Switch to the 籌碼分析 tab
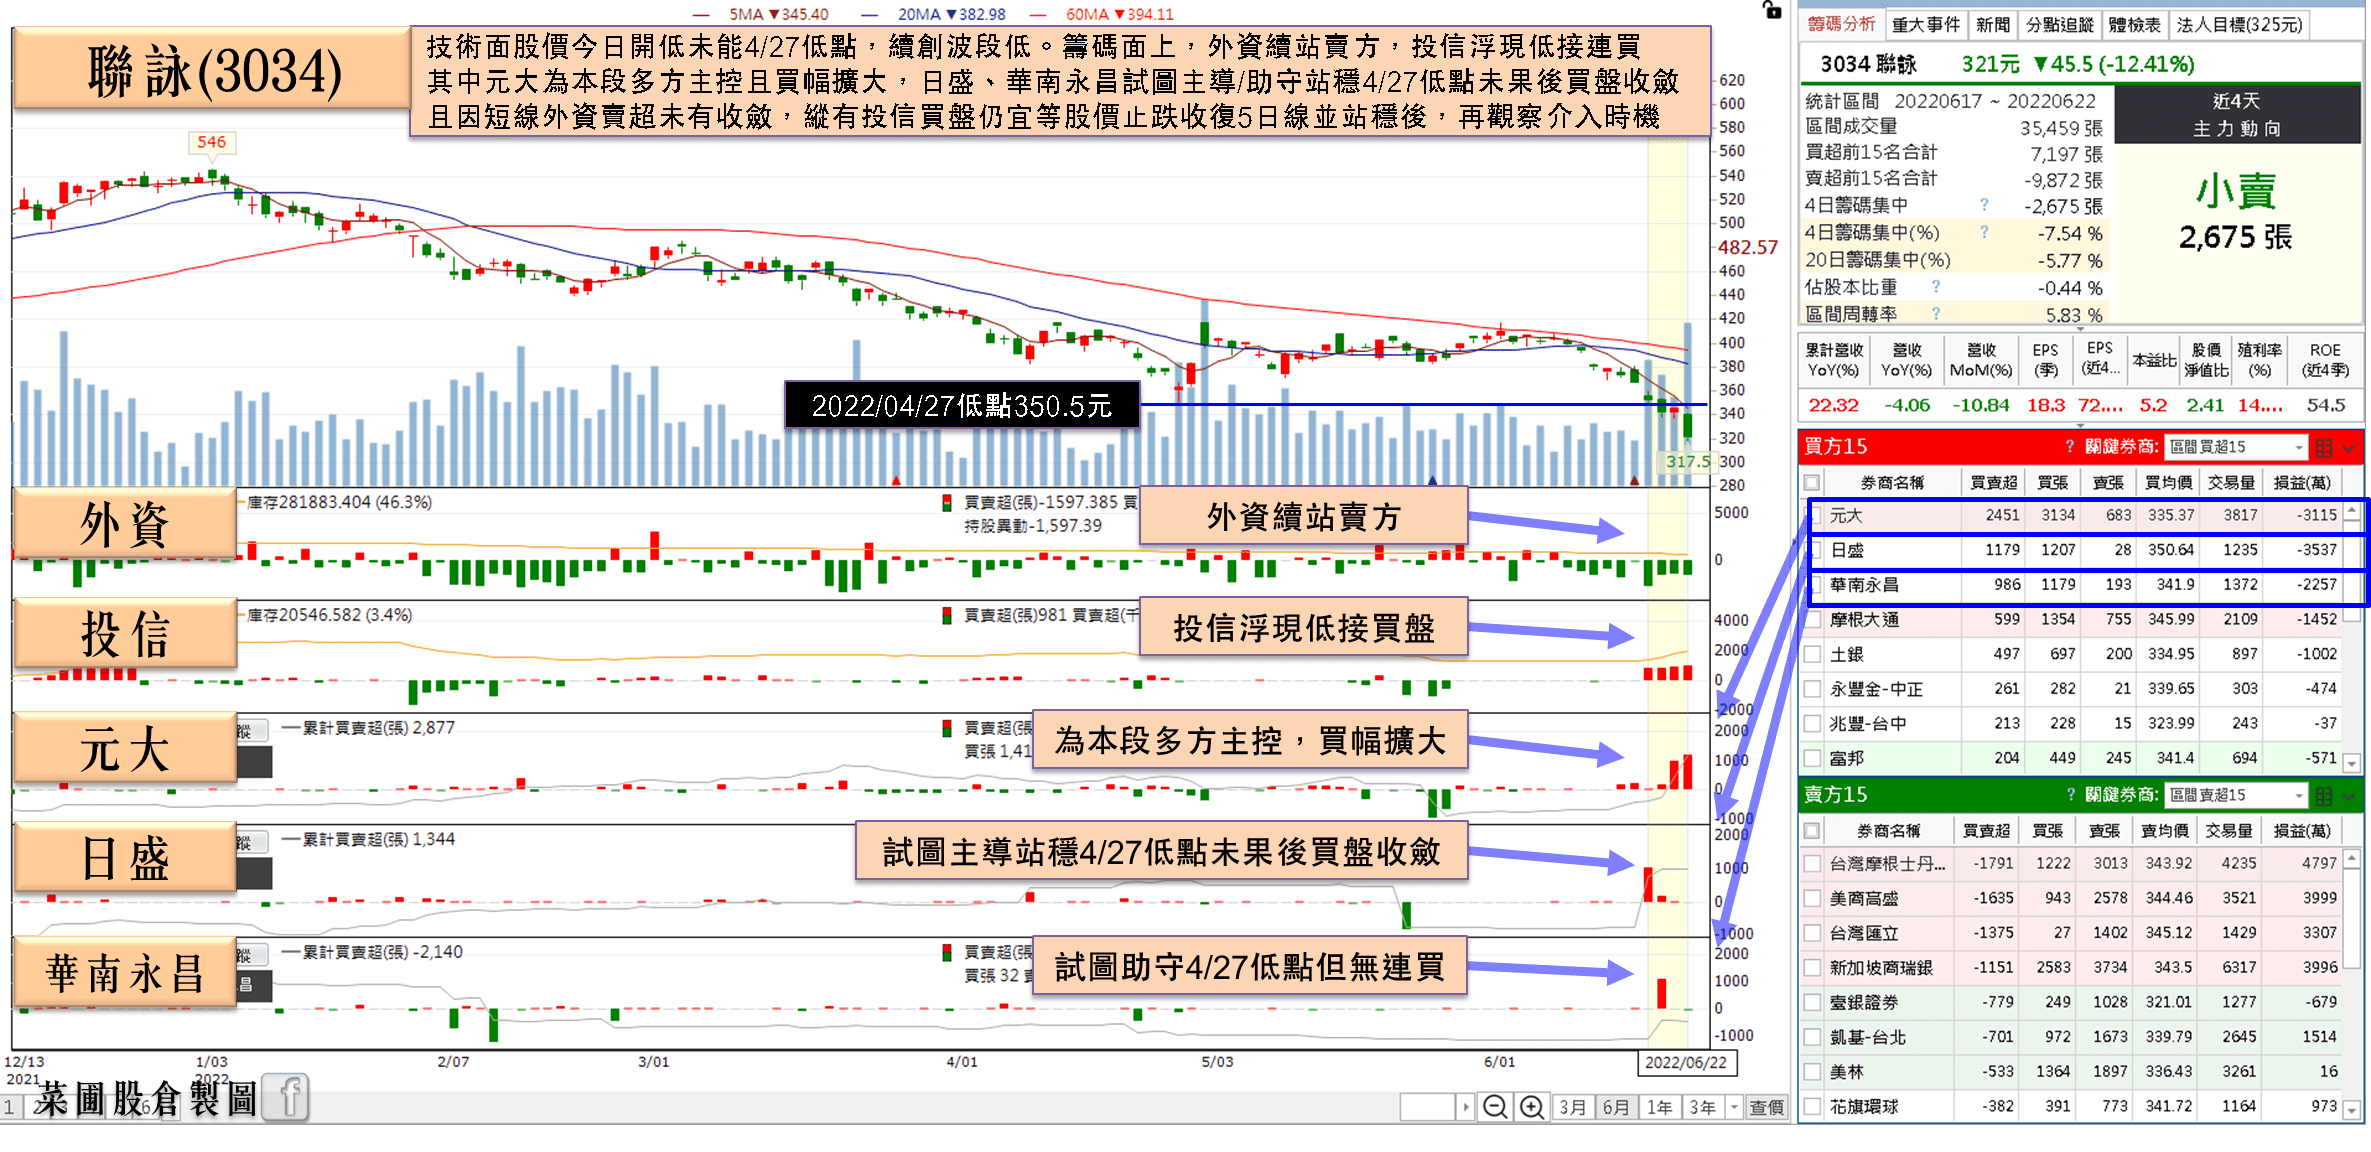This screenshot has width=2371, height=1152. [x=1842, y=24]
